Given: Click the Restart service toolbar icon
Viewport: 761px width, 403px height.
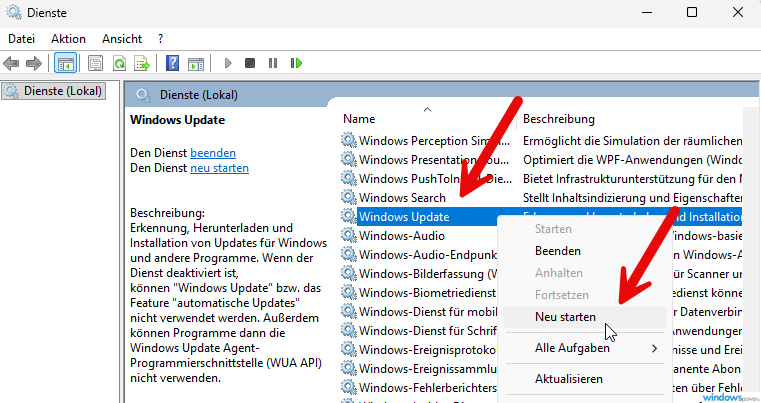Looking at the screenshot, I should coord(296,63).
